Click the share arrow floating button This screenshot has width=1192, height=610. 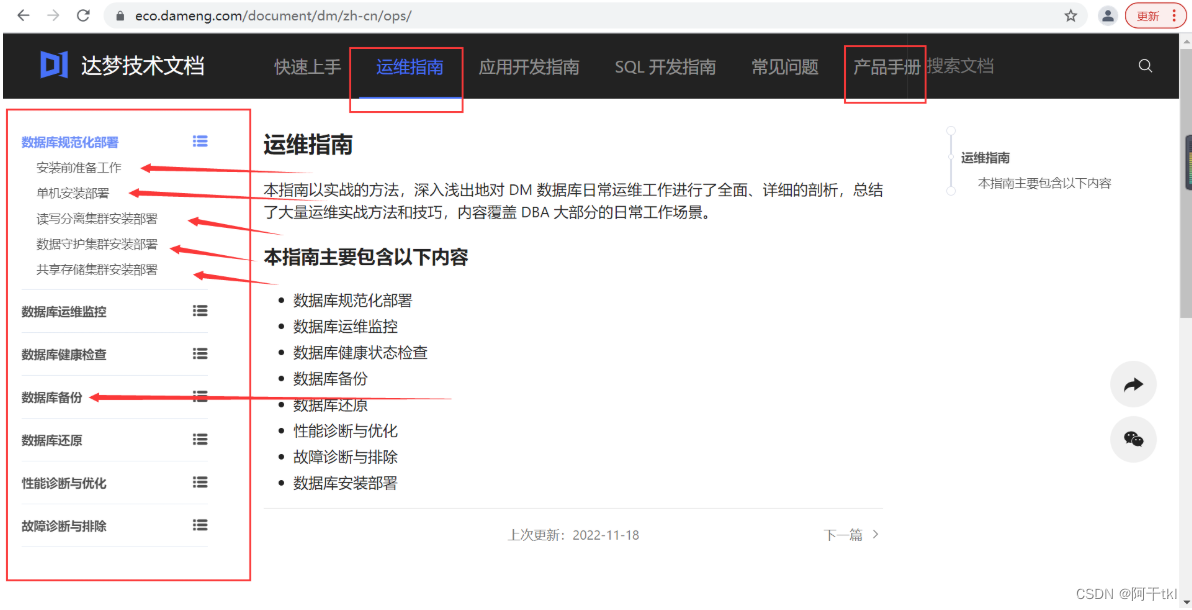(1133, 385)
